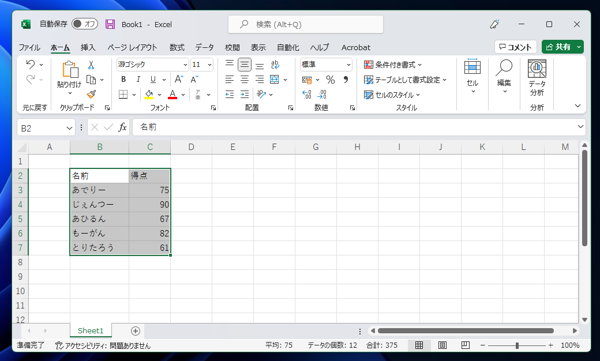Switch to the 数式 tab
Viewport: 600px width, 361px height.
pos(177,47)
